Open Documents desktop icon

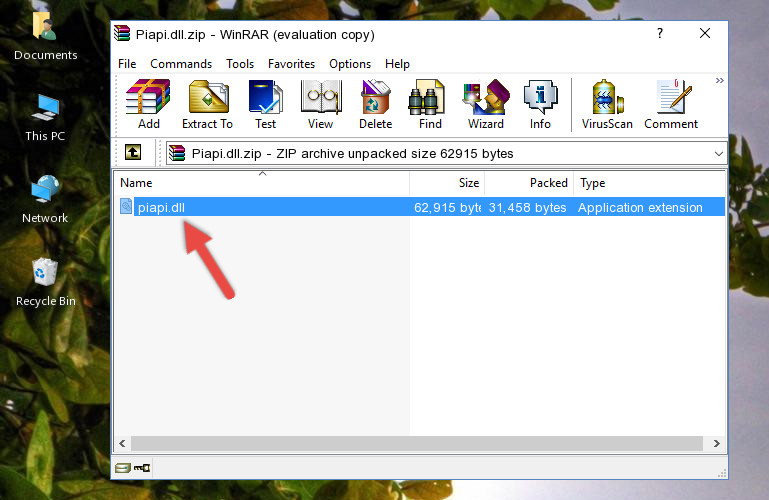(45, 35)
